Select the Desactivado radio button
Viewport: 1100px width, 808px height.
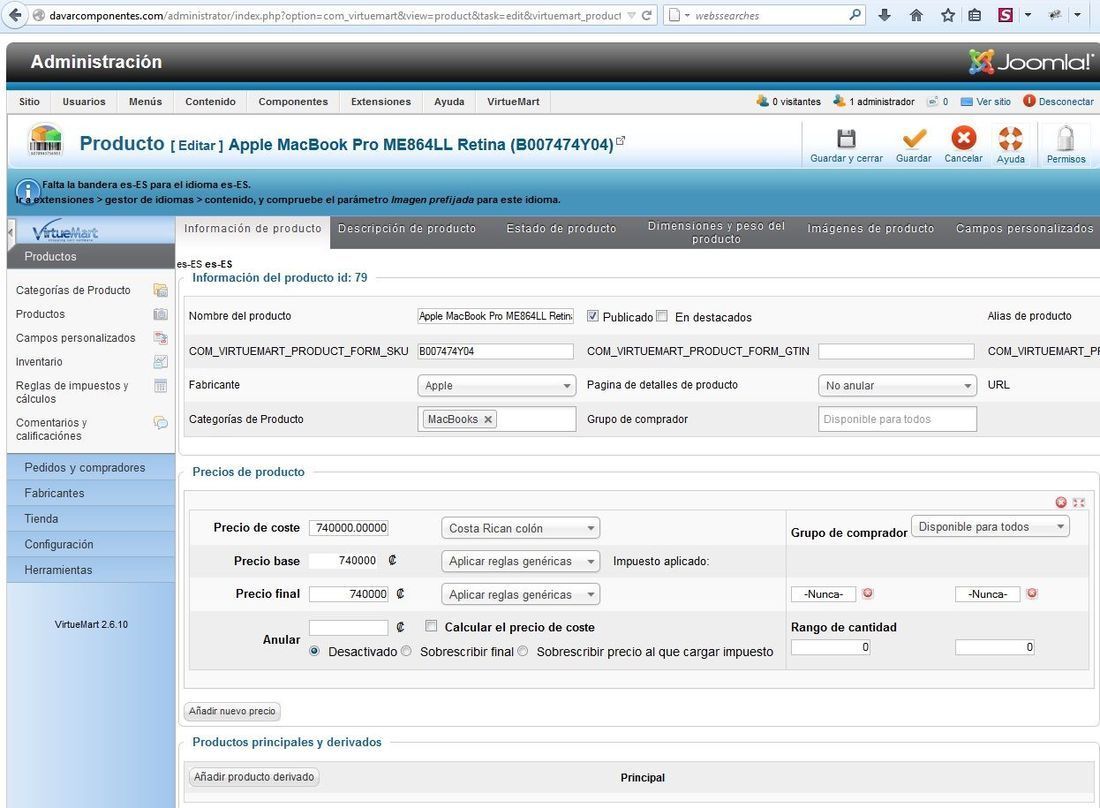(x=314, y=651)
